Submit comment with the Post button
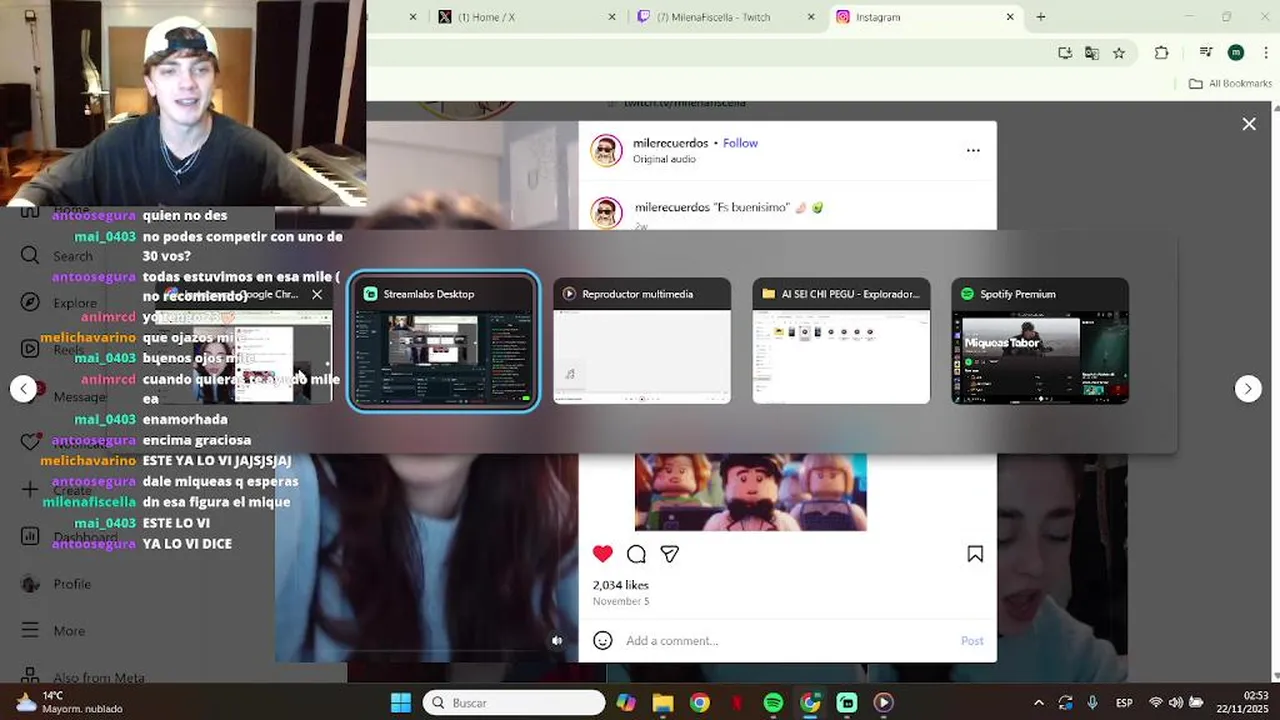 tap(972, 640)
